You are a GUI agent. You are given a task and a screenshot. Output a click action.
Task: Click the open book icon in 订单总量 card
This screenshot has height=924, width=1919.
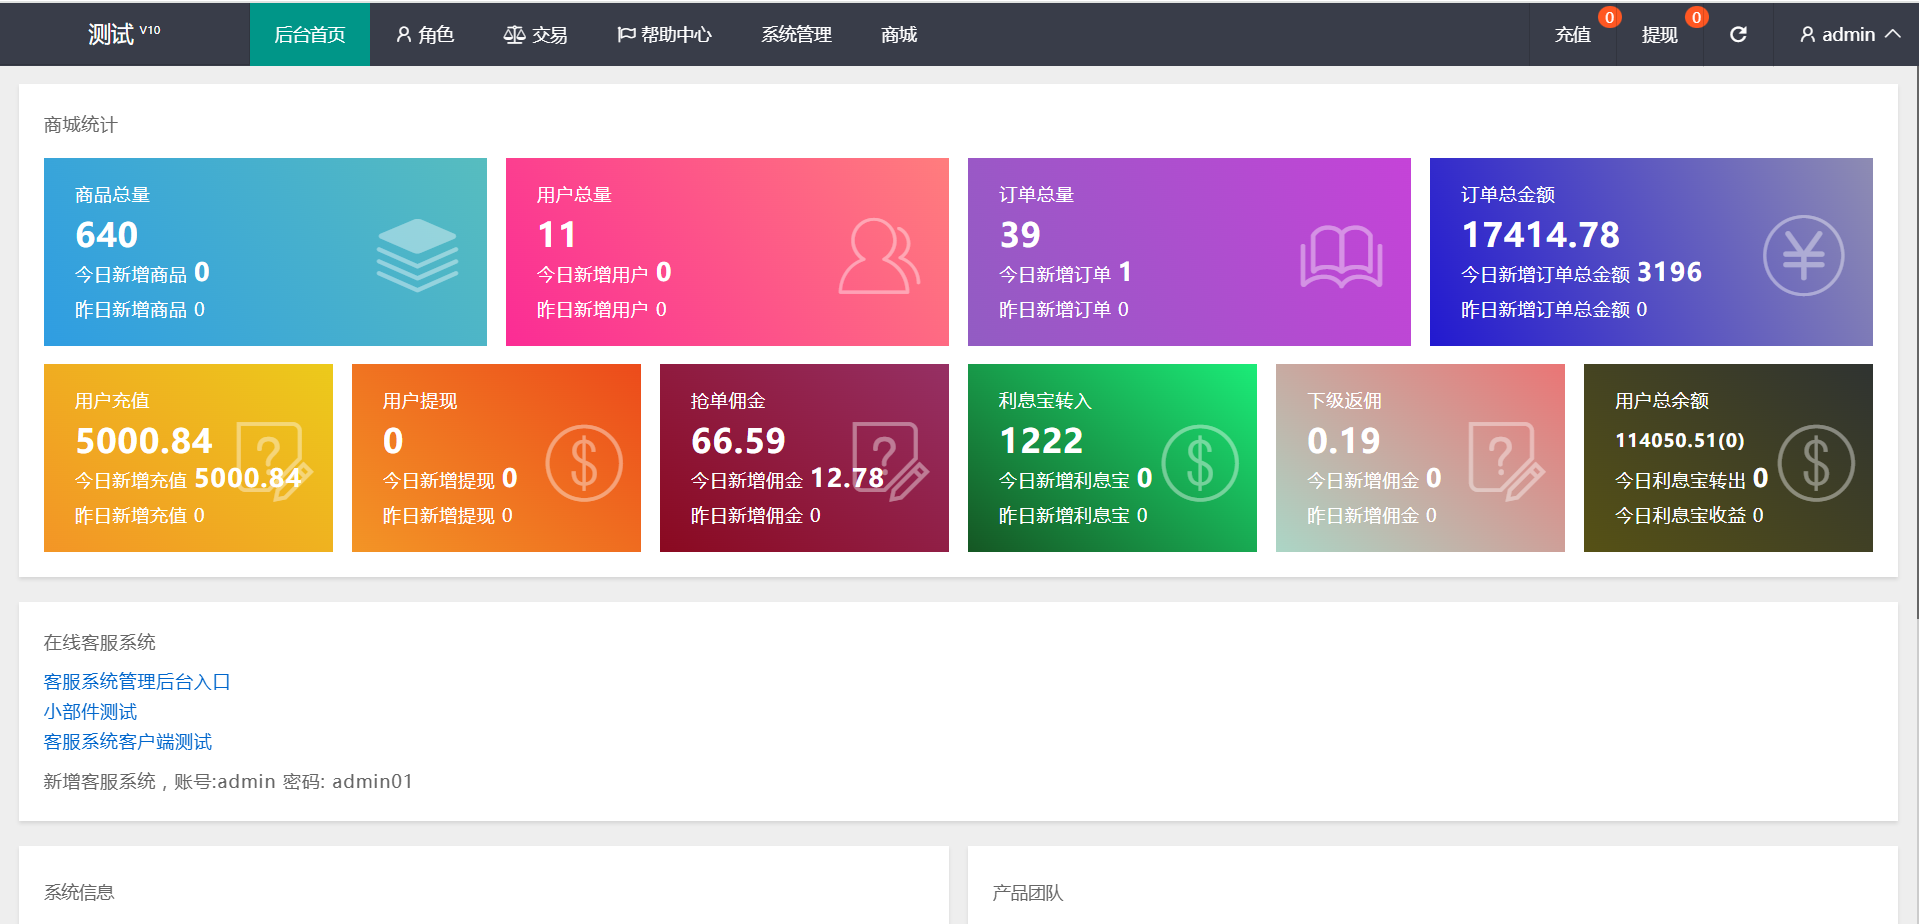tap(1341, 256)
